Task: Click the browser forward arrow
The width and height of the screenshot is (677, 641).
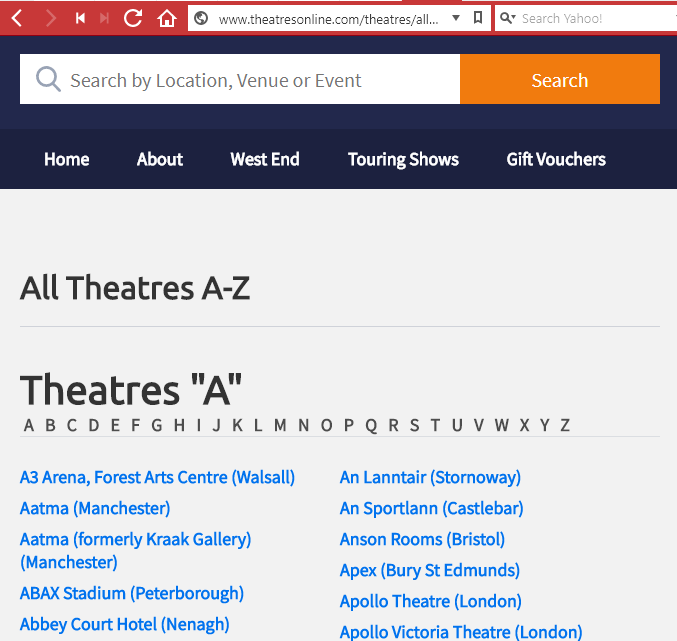Action: click(x=50, y=19)
